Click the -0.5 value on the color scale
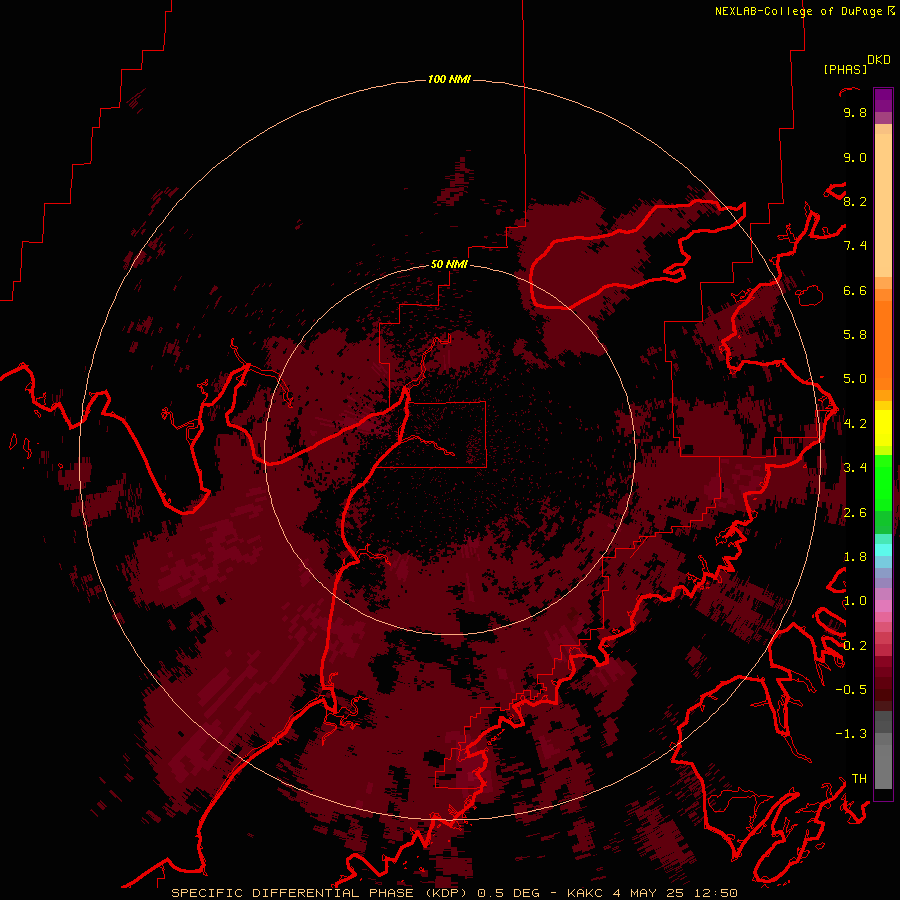Viewport: 900px width, 900px height. click(x=851, y=690)
